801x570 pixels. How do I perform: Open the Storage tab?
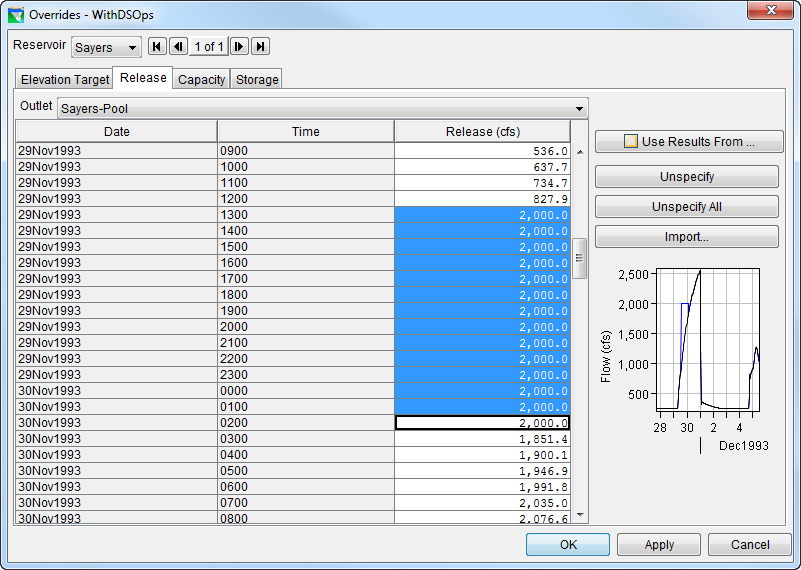256,80
